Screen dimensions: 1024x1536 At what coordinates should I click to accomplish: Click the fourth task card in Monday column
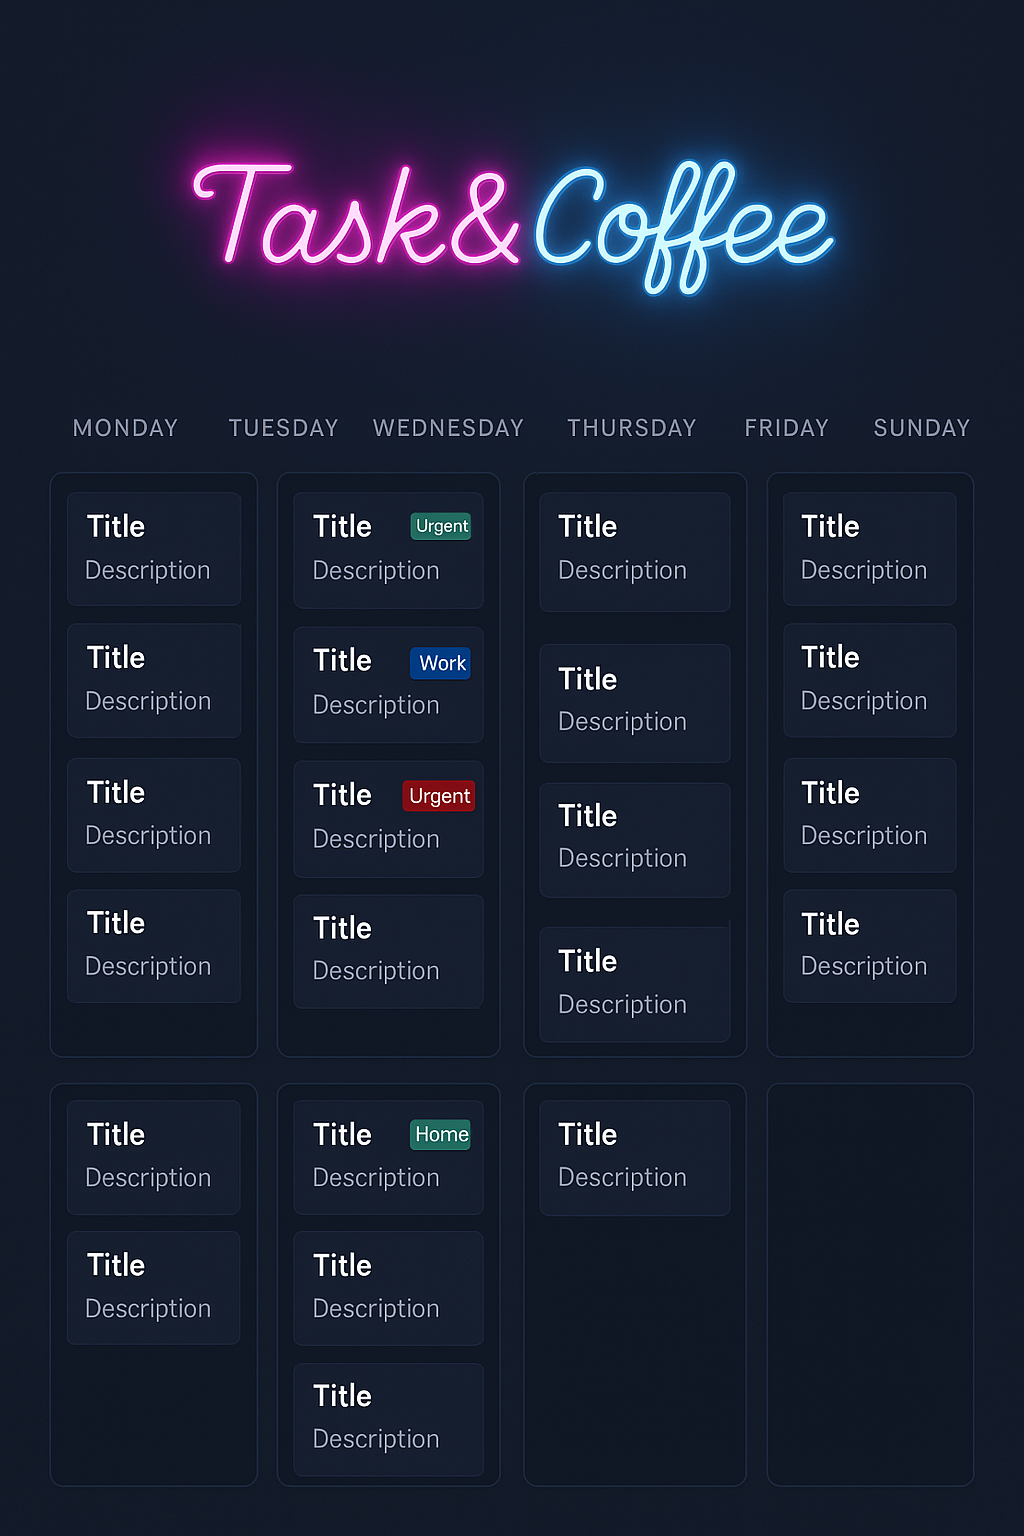(153, 945)
